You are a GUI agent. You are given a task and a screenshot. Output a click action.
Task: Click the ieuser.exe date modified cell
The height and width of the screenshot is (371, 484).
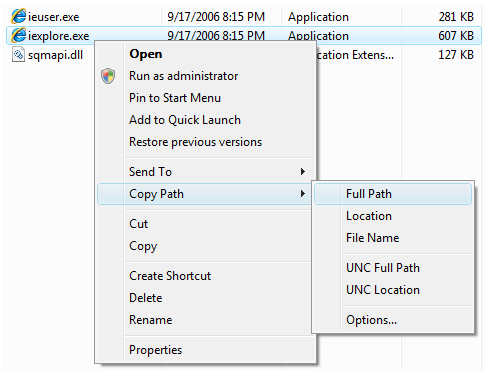[216, 17]
